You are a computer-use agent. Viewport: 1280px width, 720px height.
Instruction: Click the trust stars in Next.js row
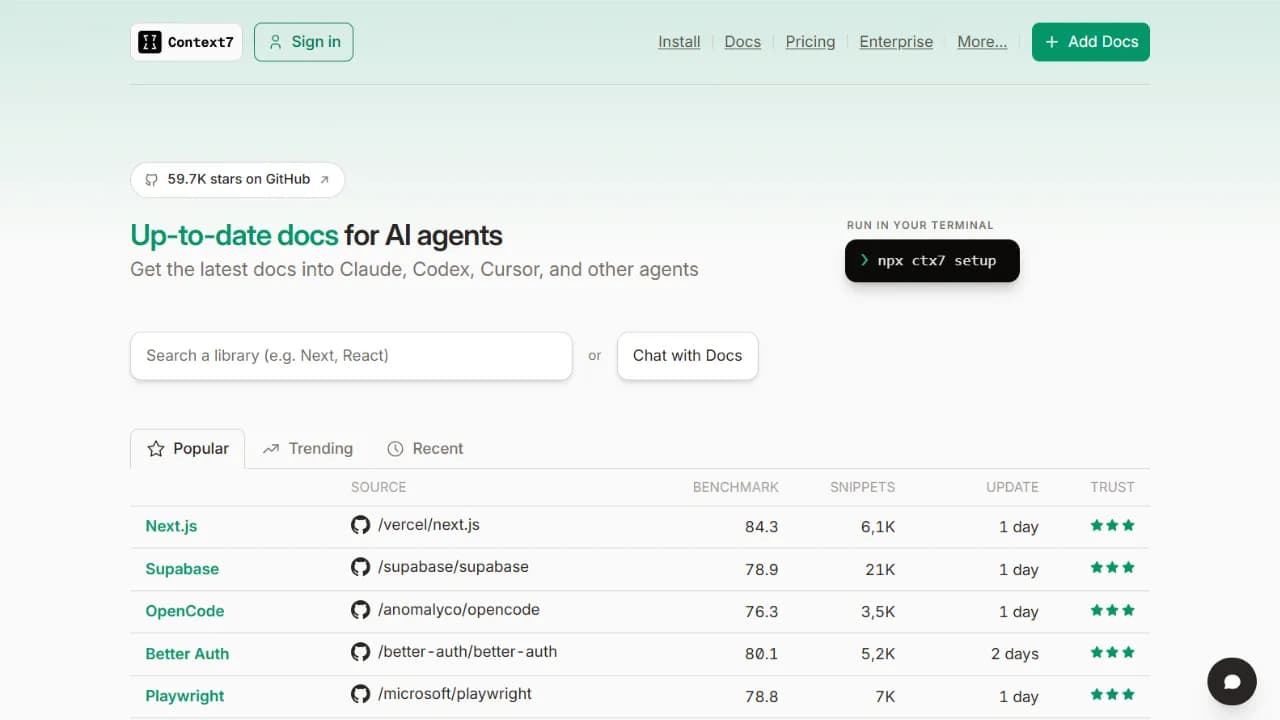coord(1112,525)
